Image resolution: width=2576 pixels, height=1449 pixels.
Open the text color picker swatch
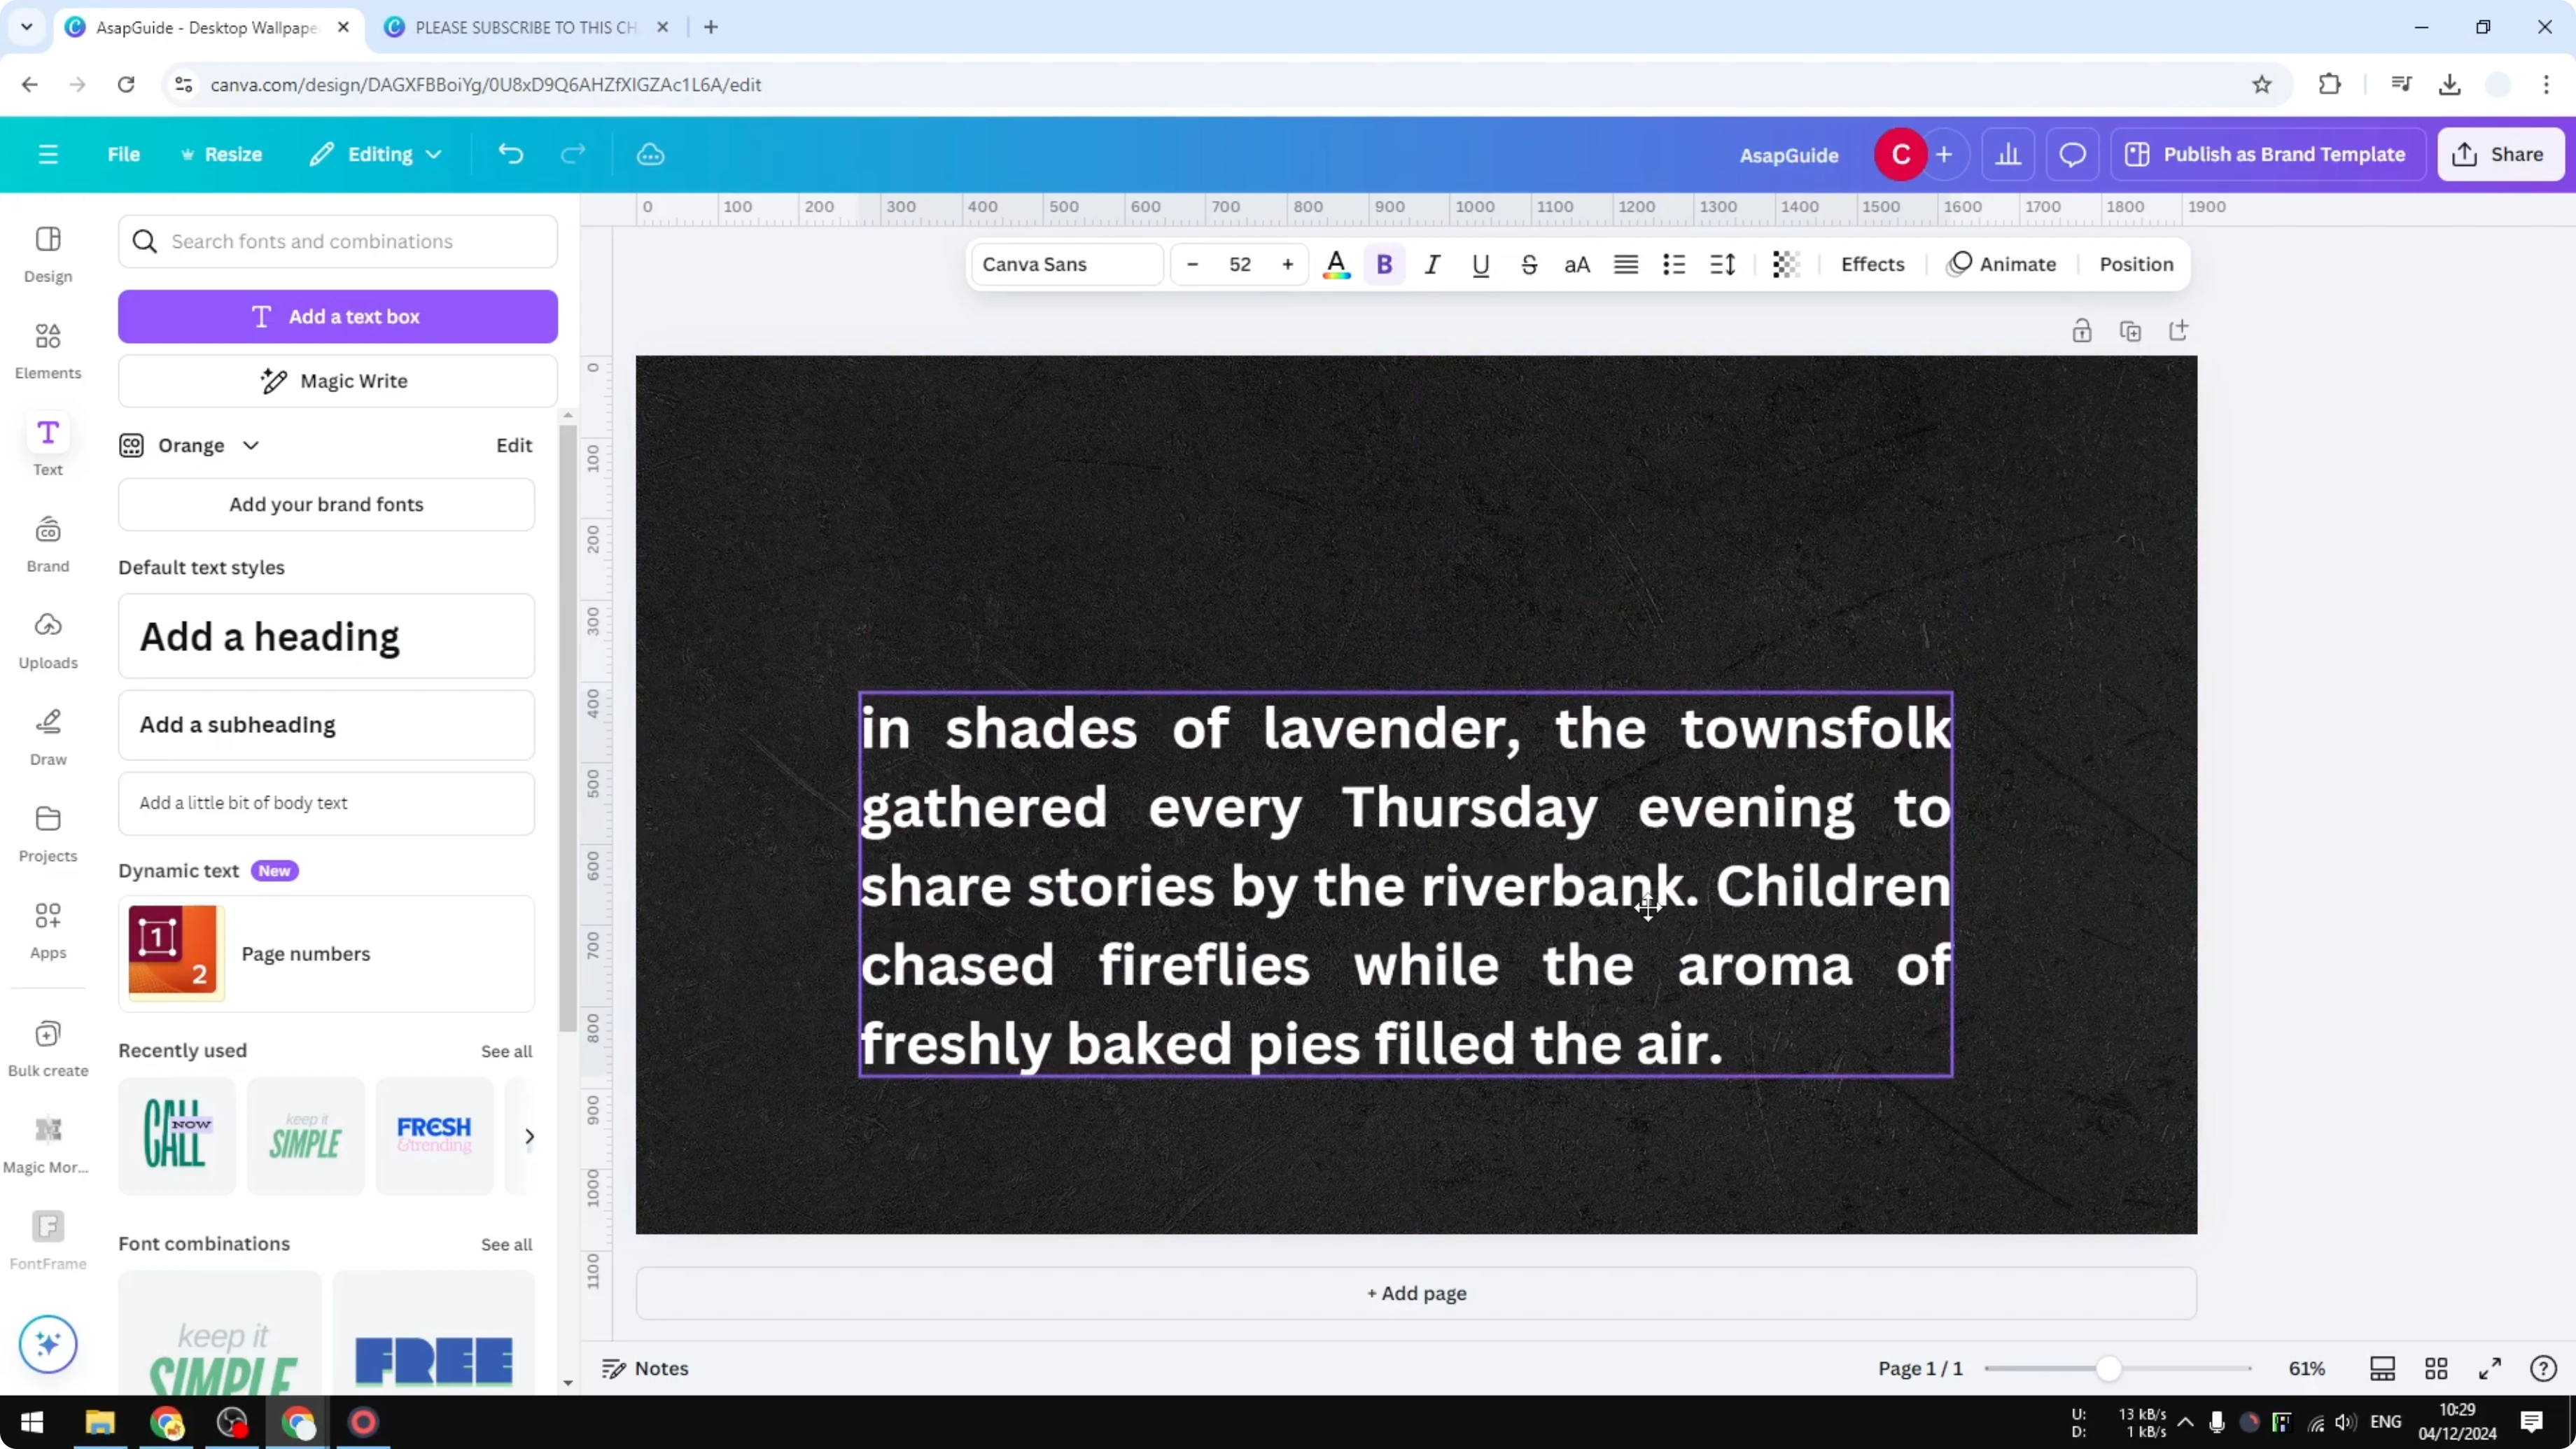tap(1337, 264)
